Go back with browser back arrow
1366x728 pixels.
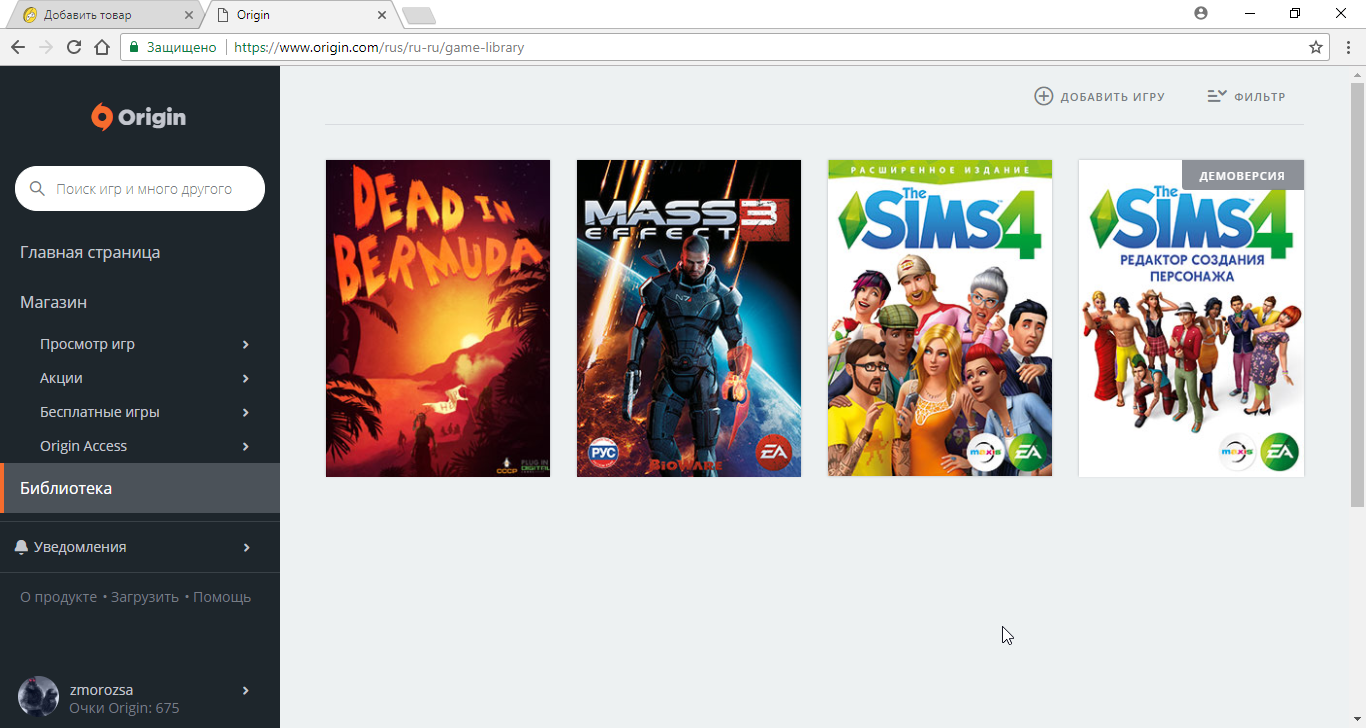click(17, 47)
